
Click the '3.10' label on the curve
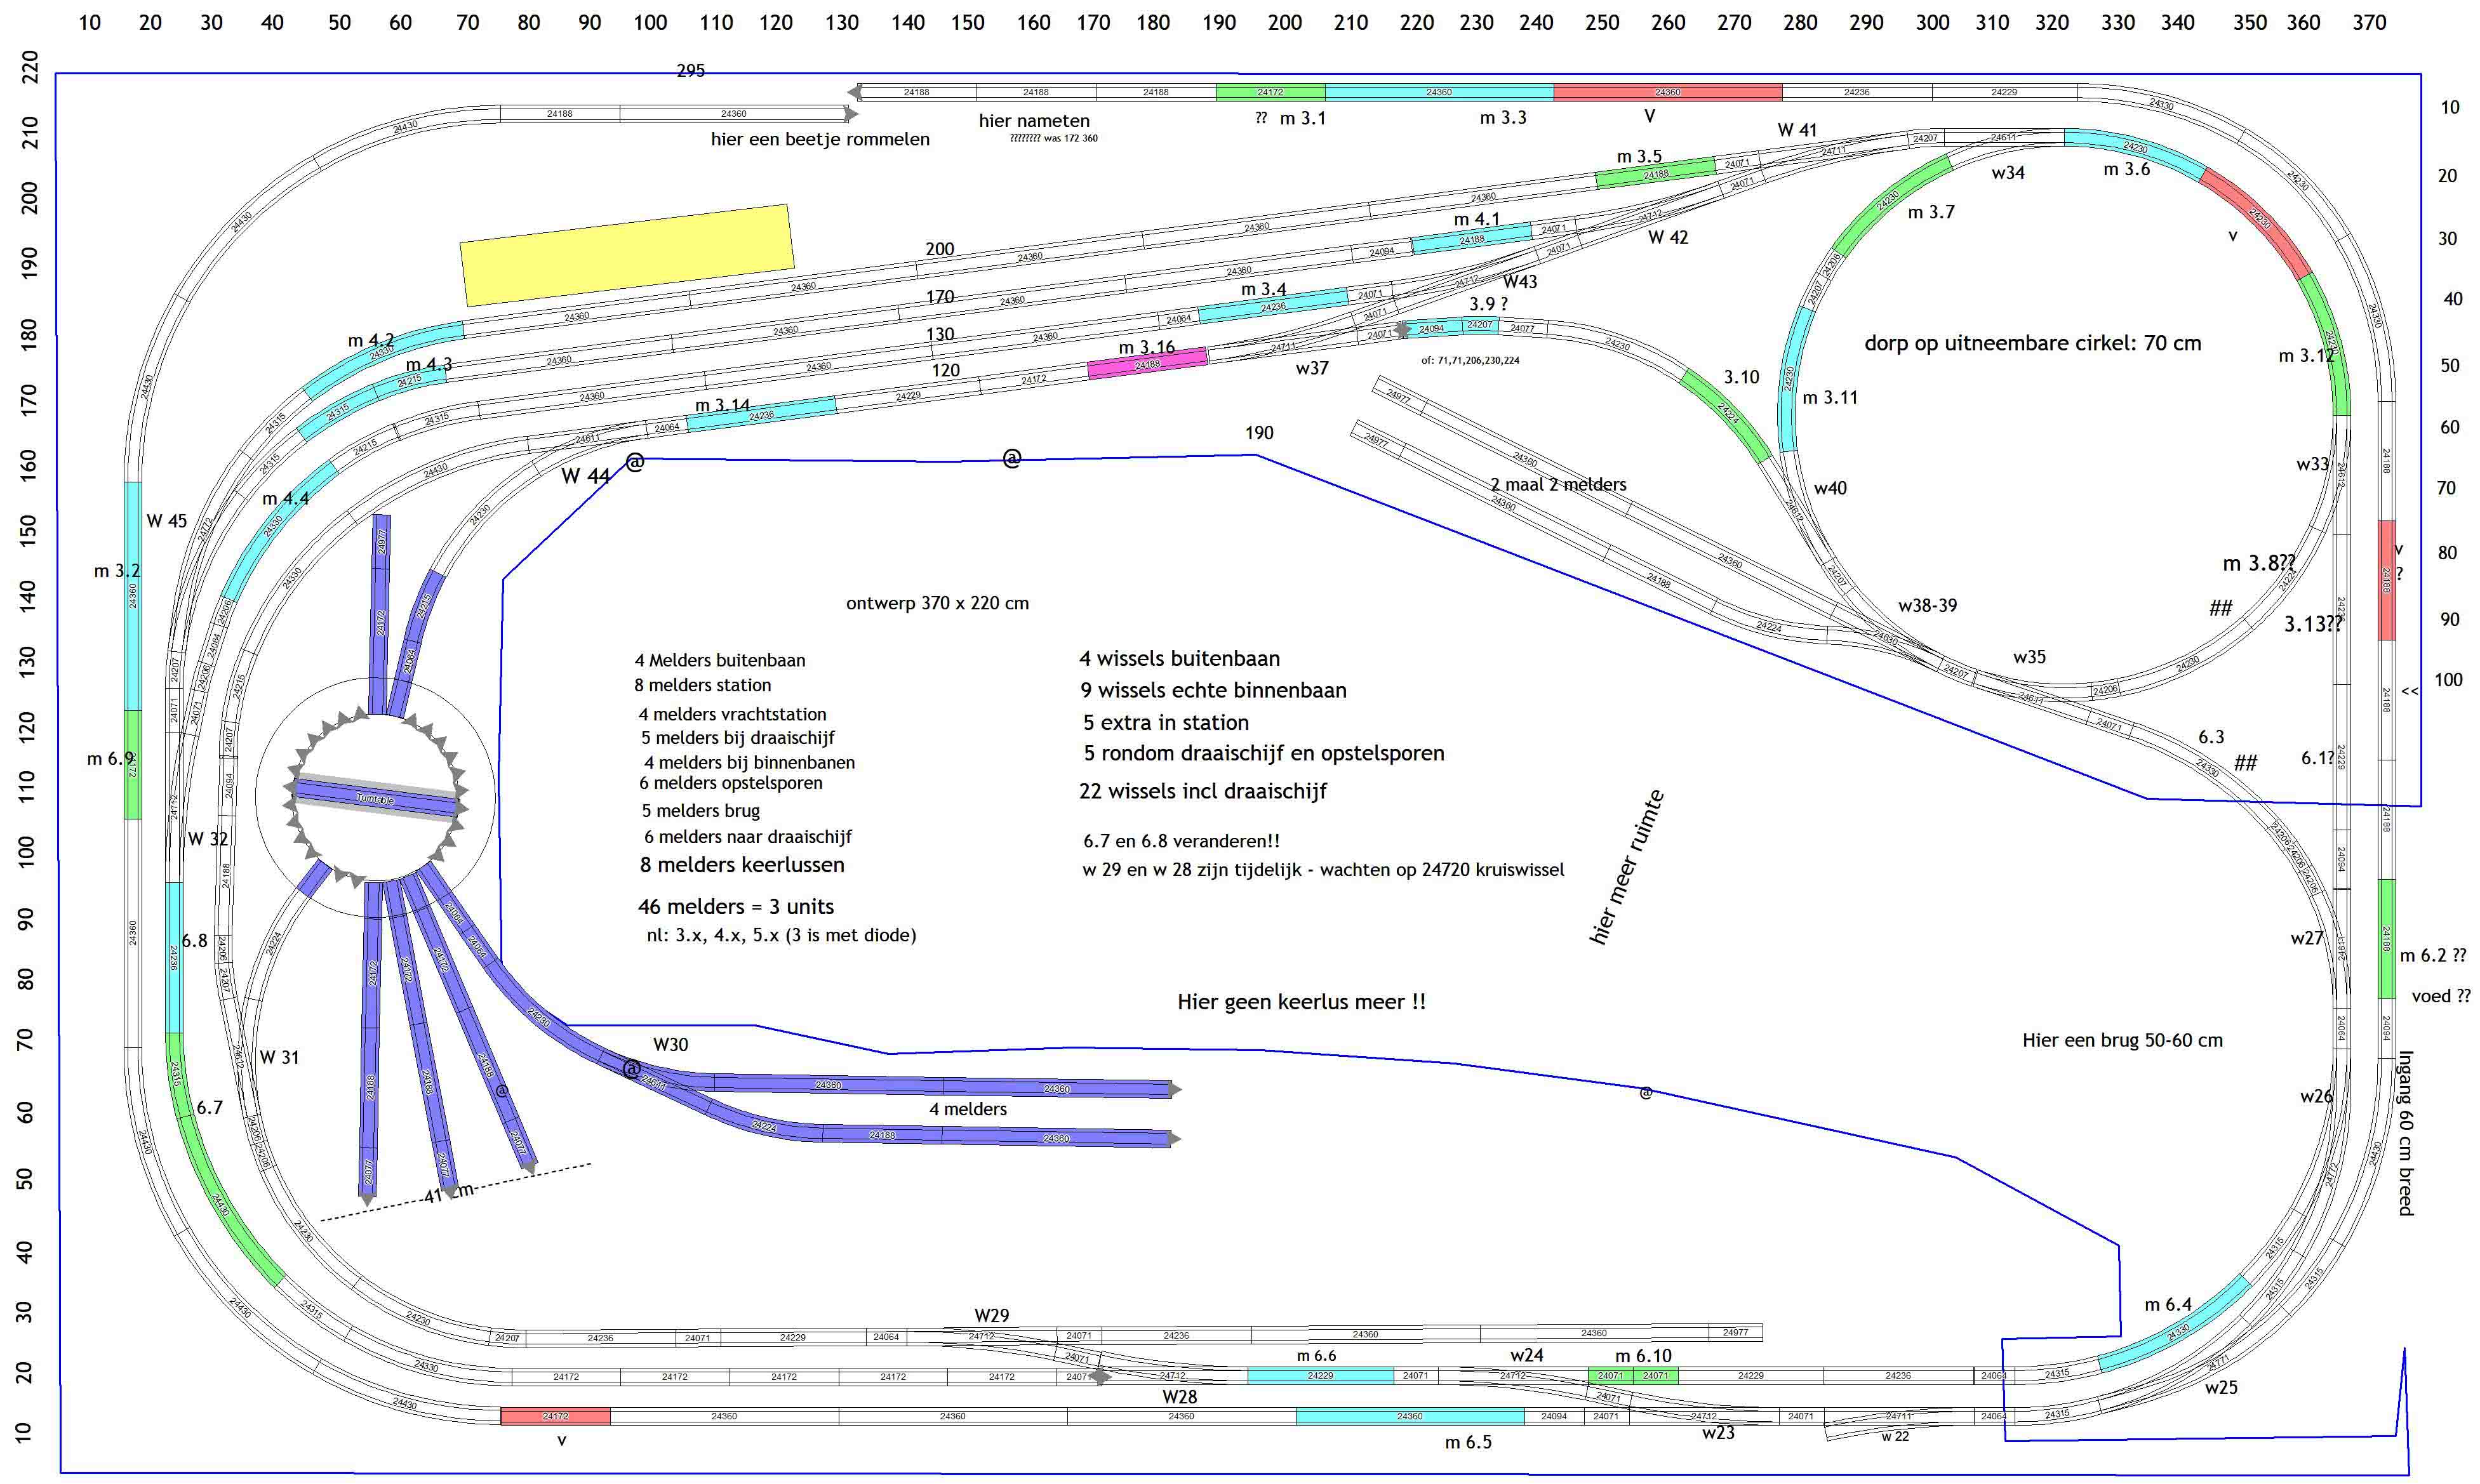click(1741, 377)
